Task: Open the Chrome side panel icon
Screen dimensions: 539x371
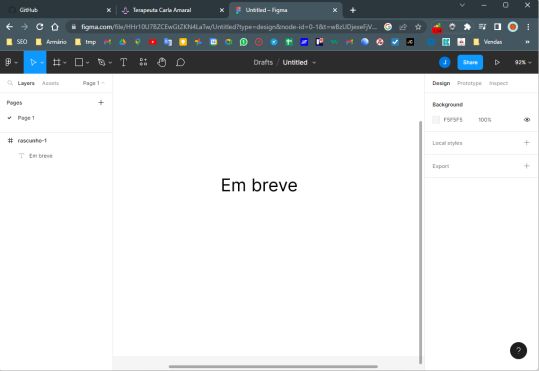Action: 497,27
